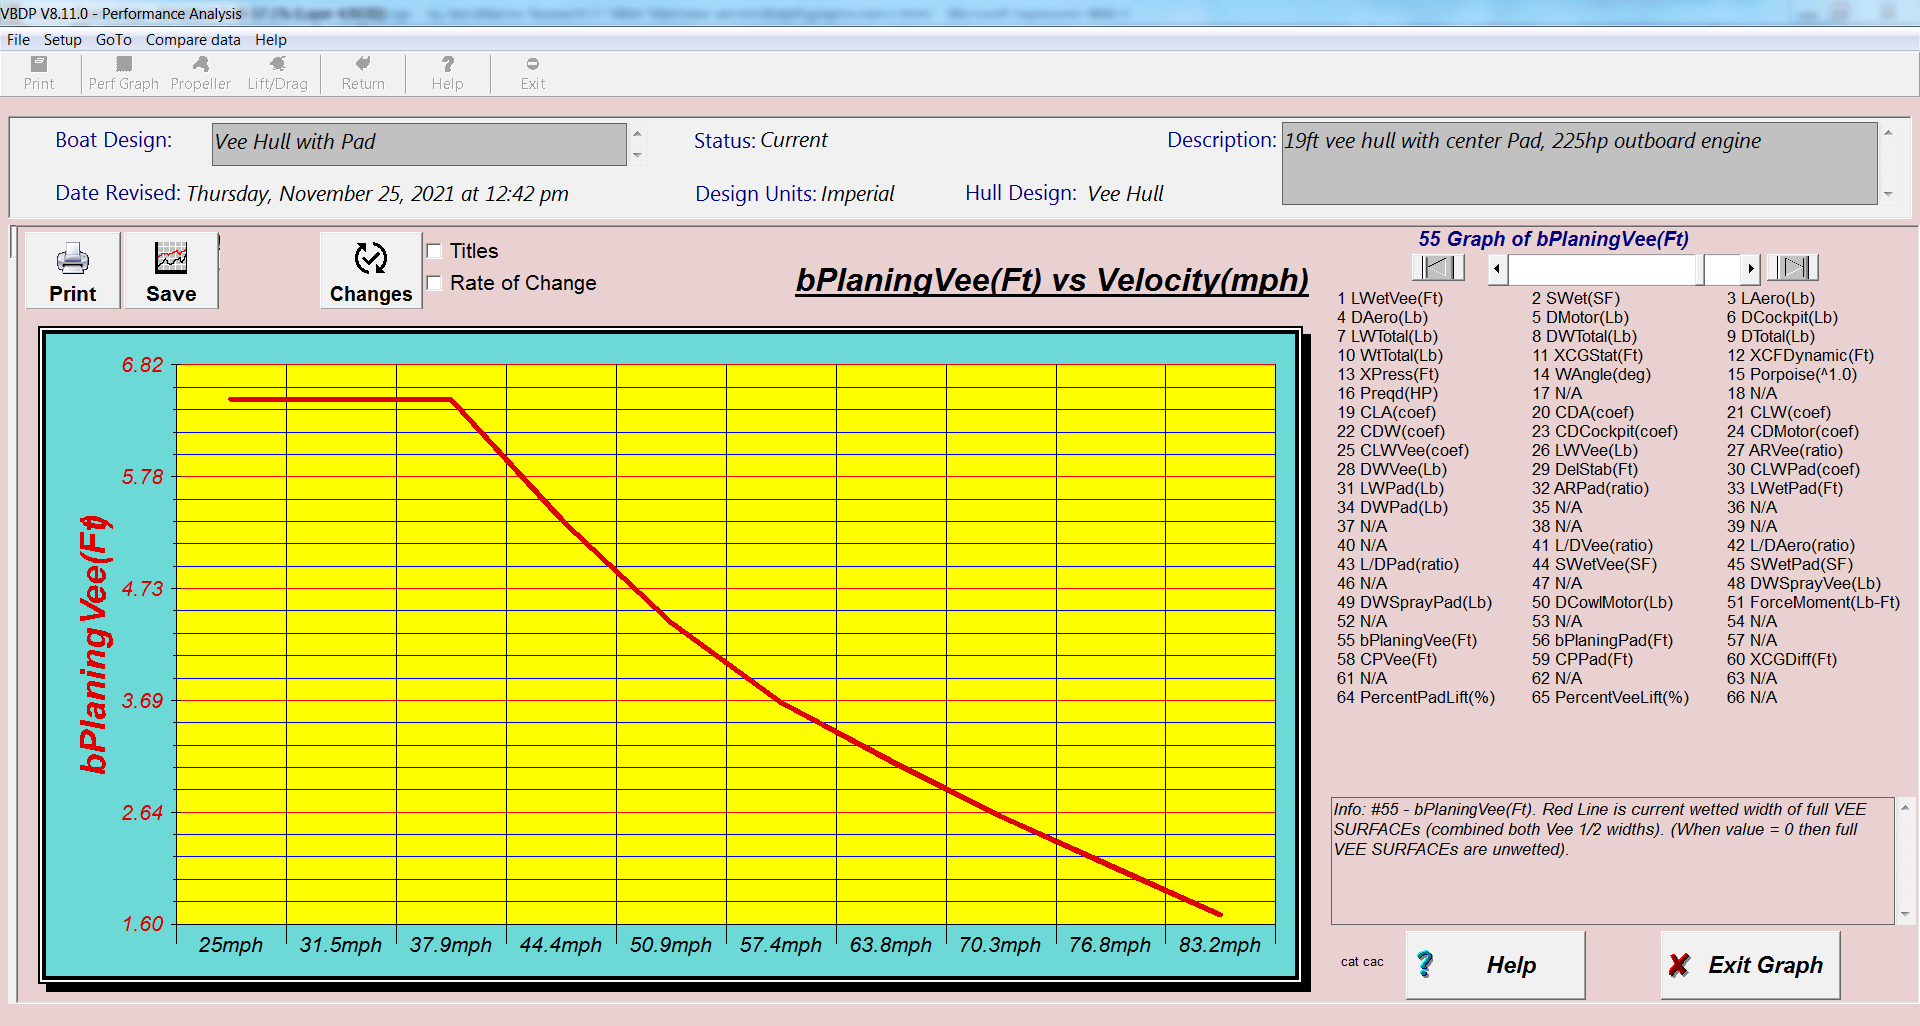Jump to the last graph

tap(1792, 267)
